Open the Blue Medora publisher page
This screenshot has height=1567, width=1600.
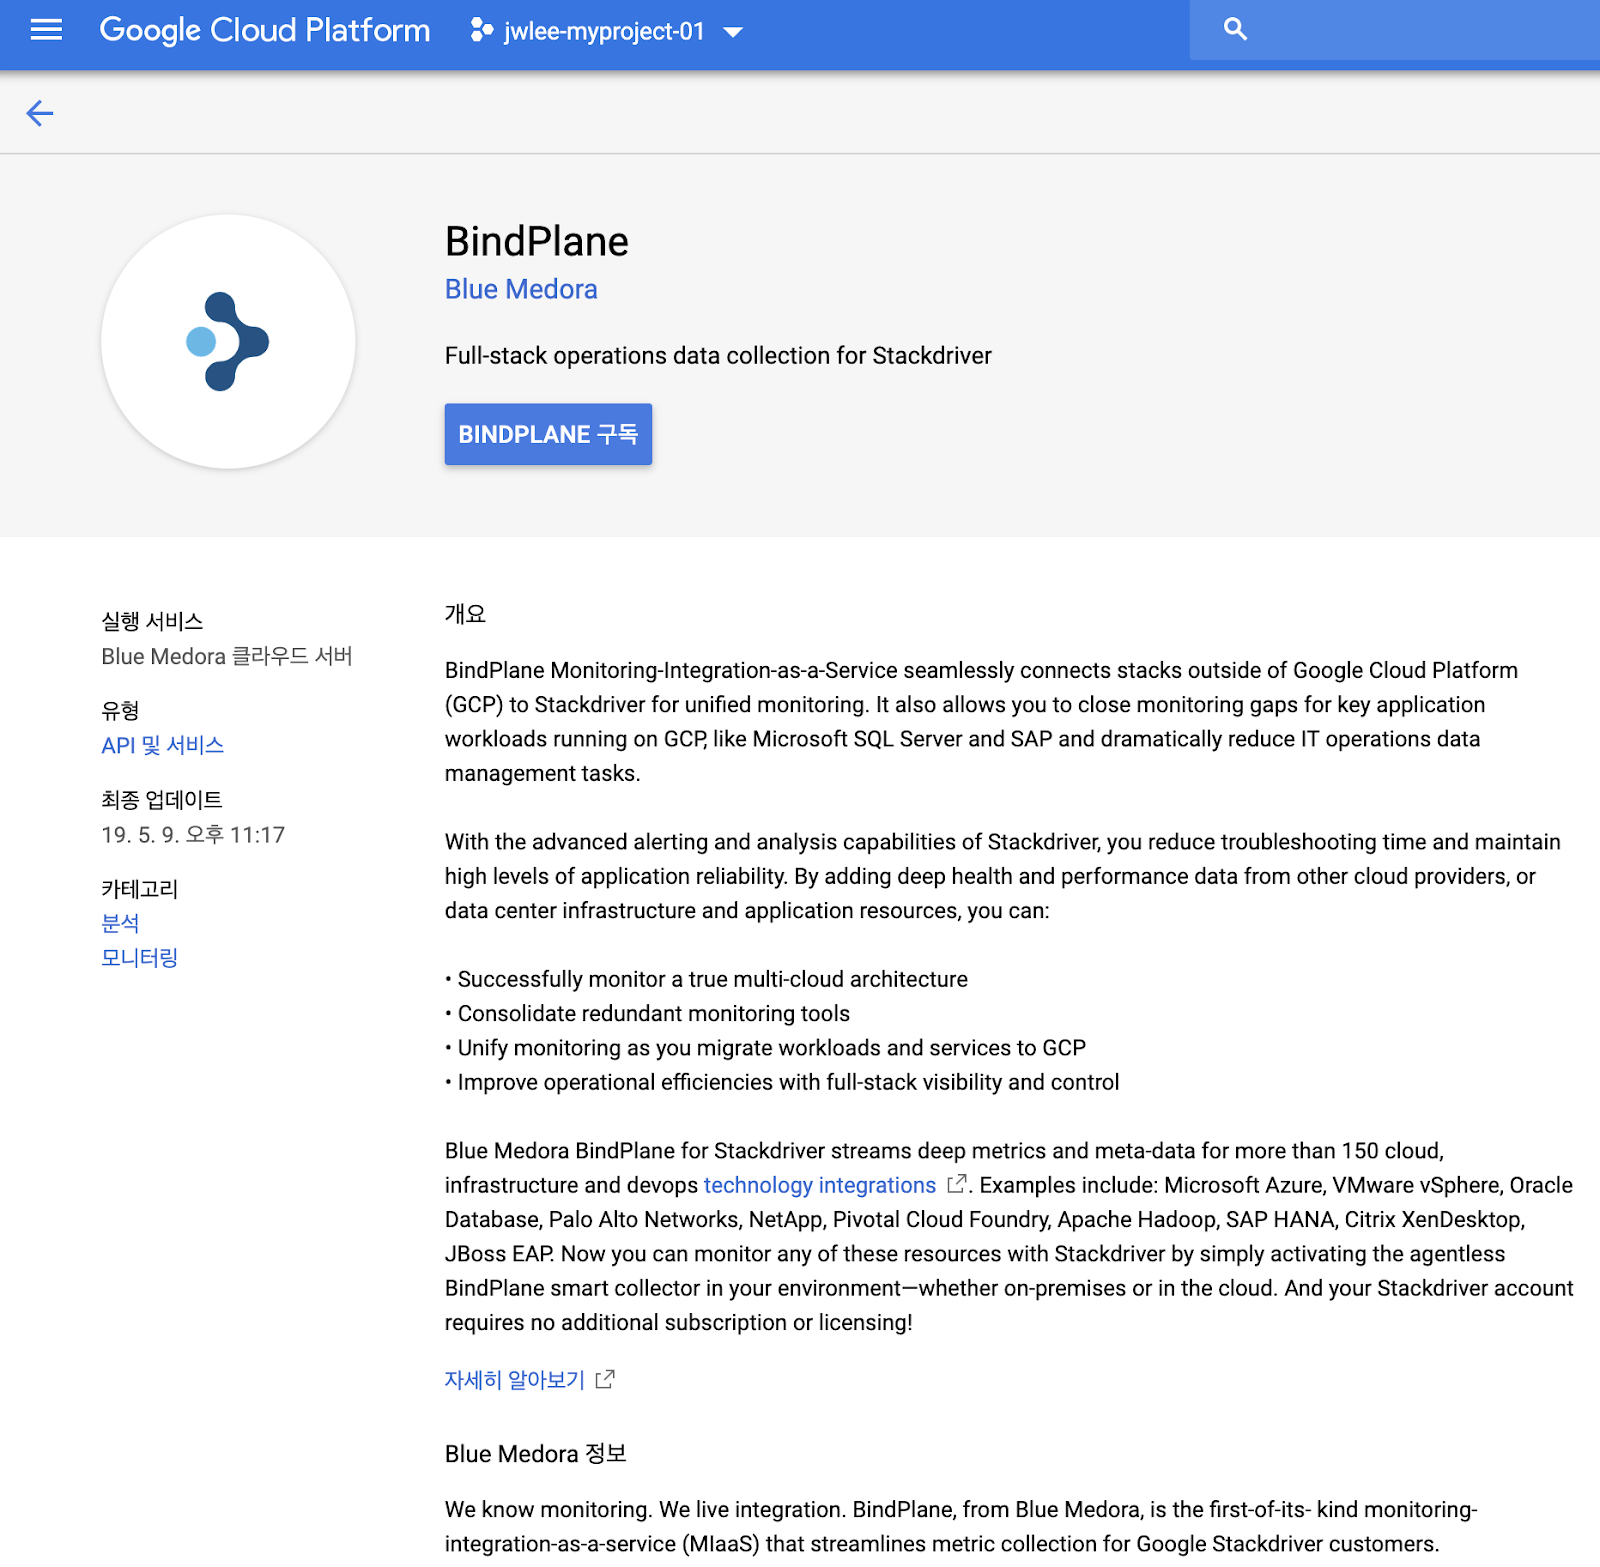(520, 289)
